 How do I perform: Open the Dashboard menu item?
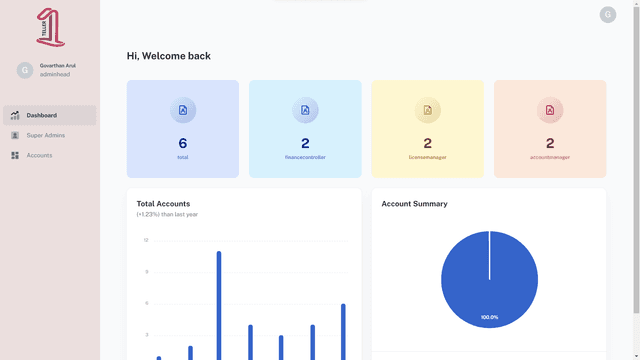pos(50,116)
